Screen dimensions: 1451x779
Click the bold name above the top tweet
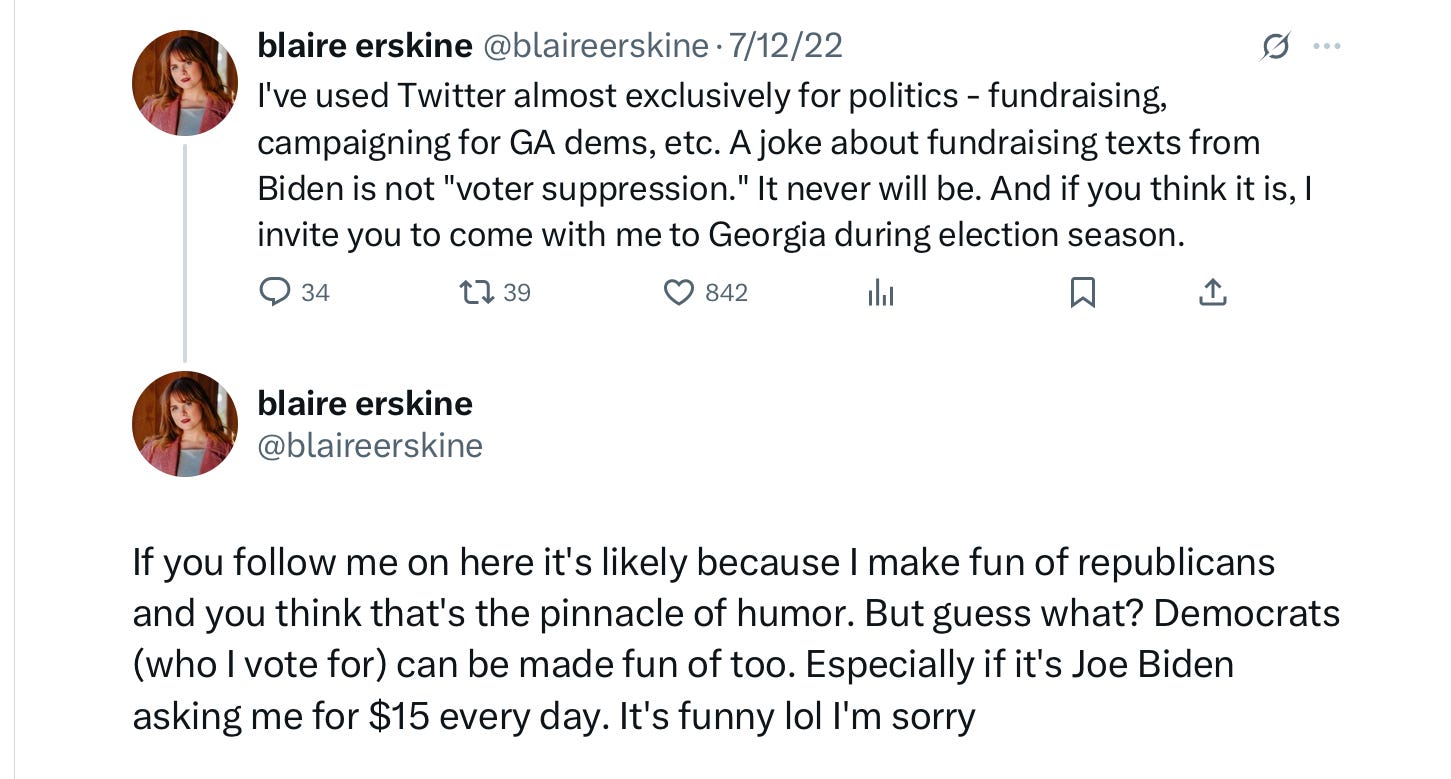tap(364, 45)
